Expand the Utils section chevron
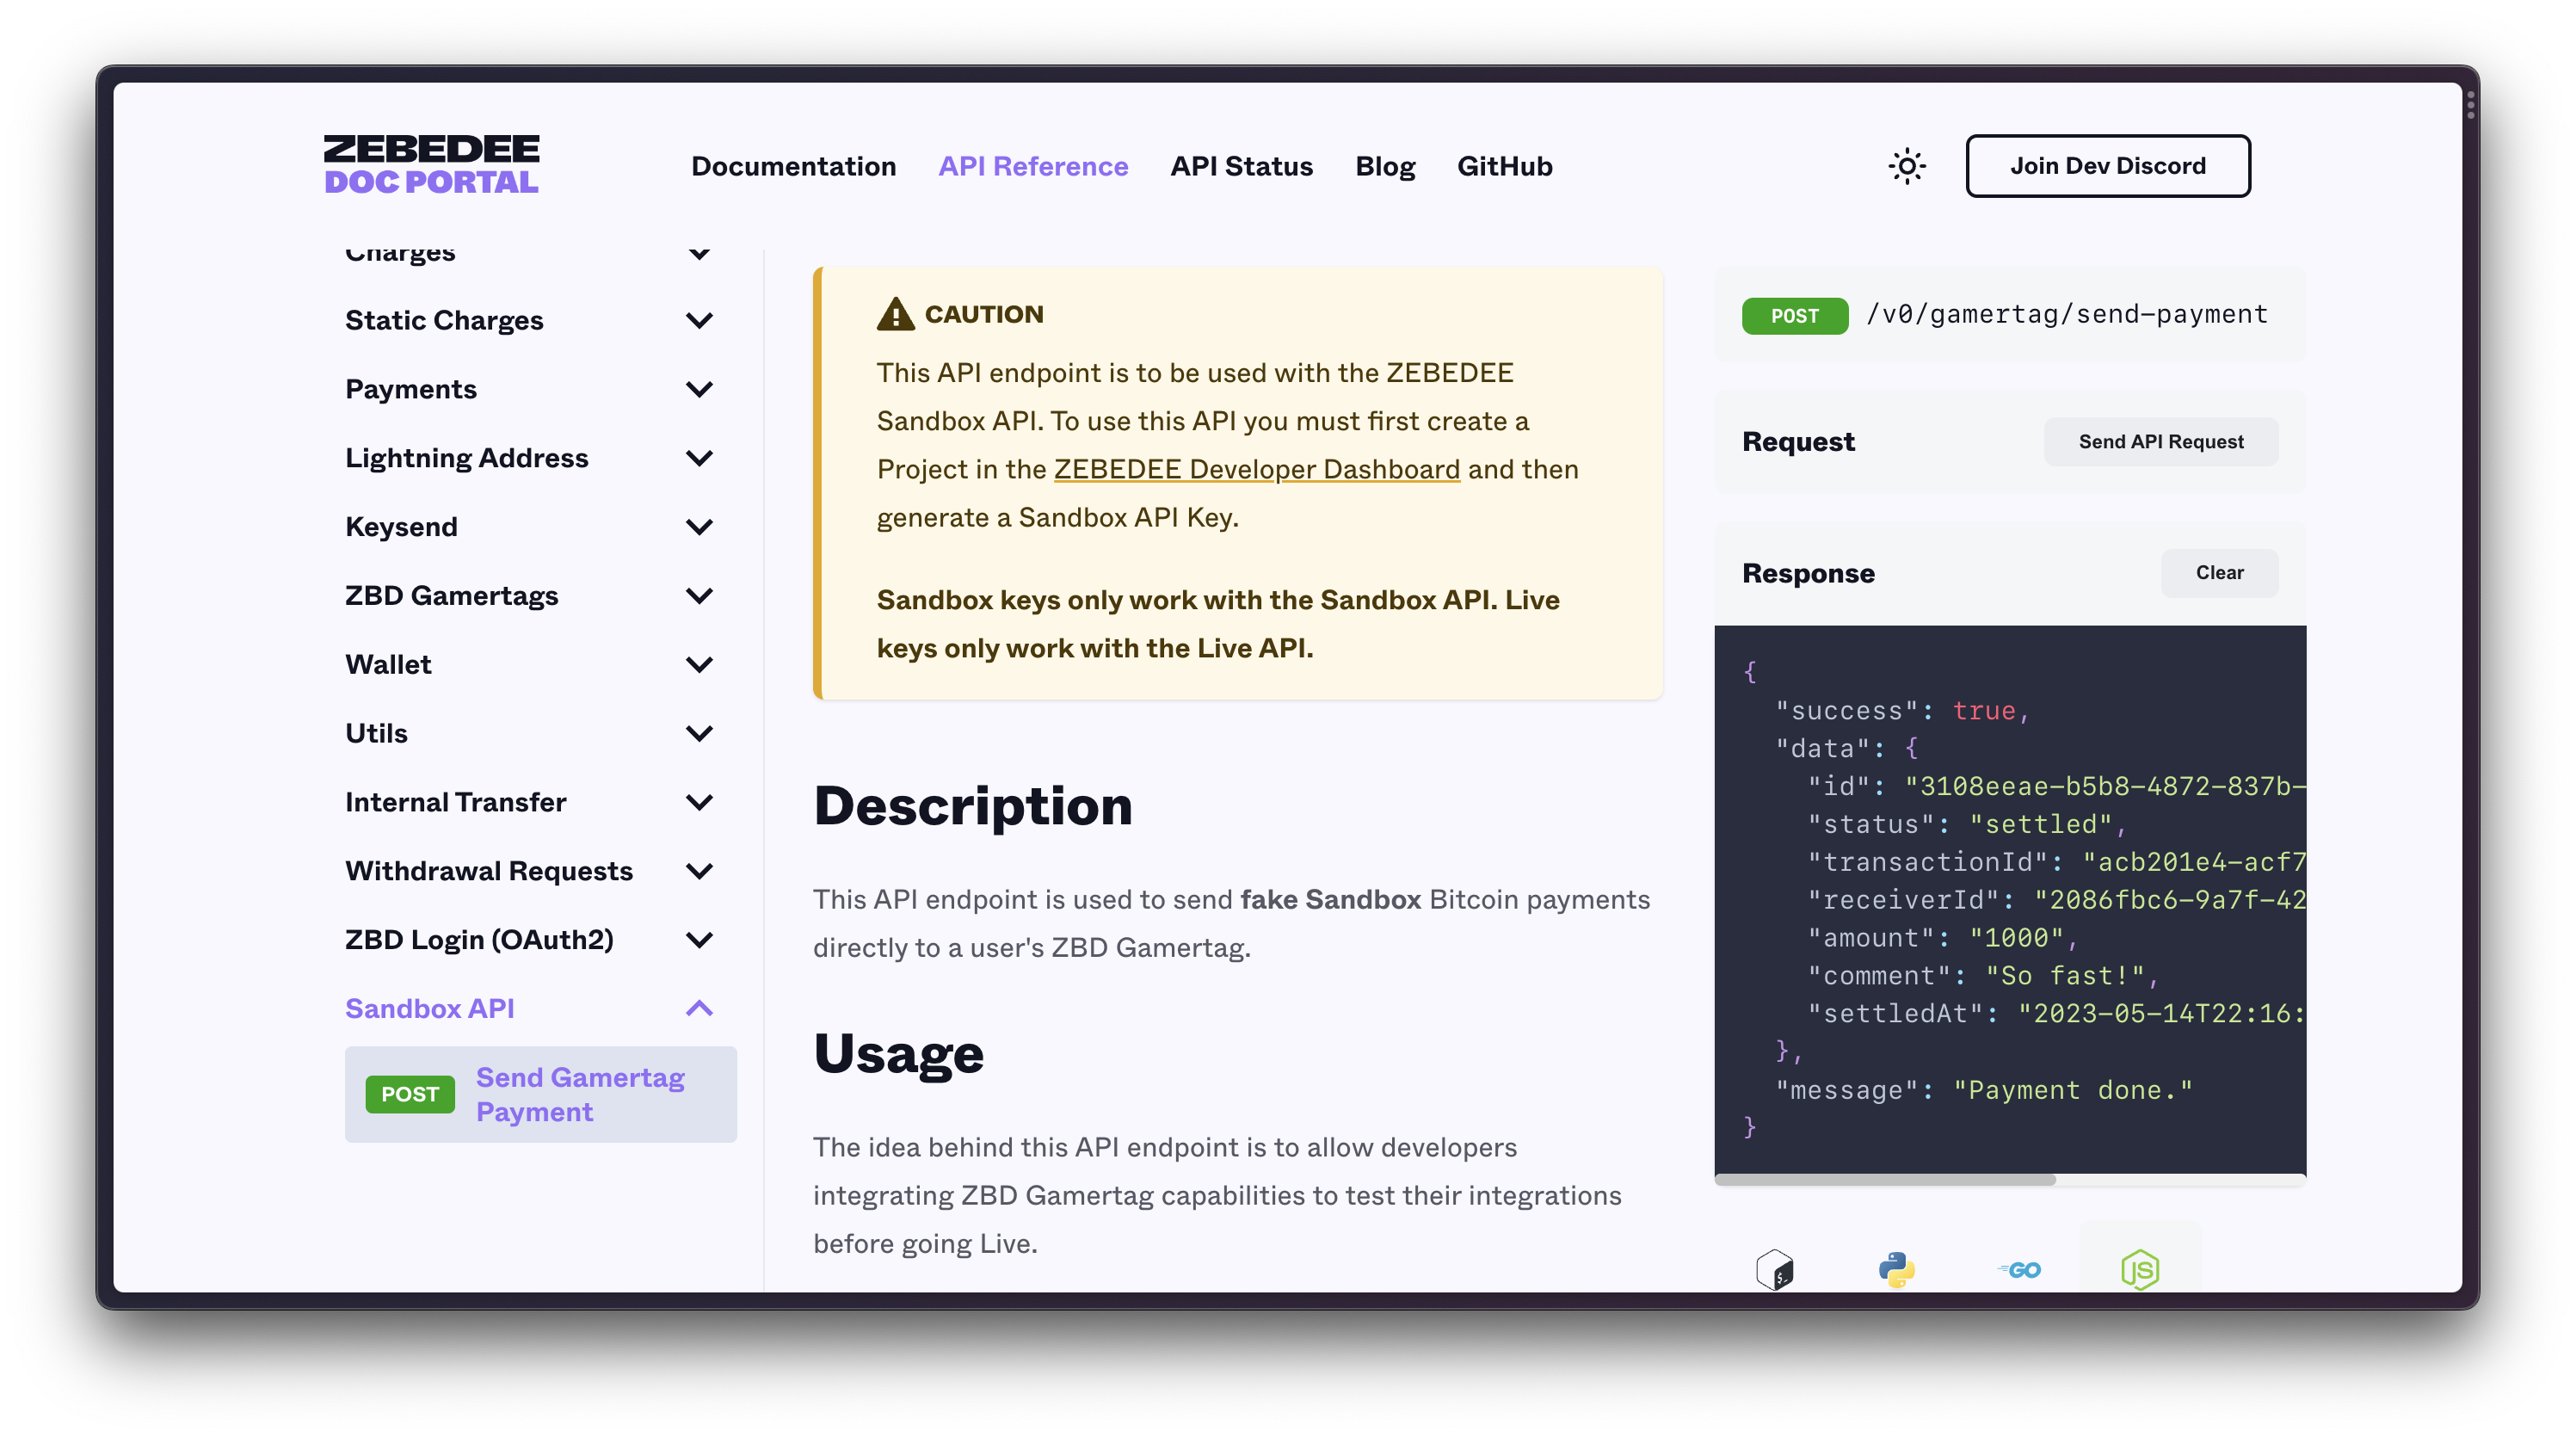The image size is (2576, 1437). [699, 734]
